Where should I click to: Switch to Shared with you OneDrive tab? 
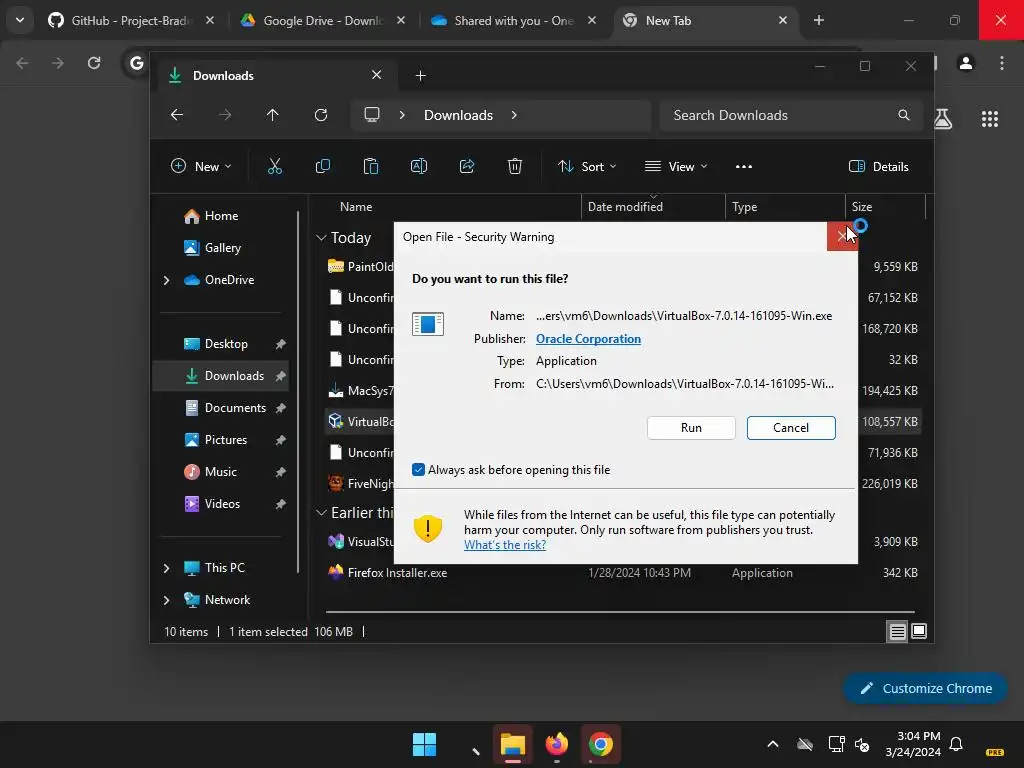point(513,21)
